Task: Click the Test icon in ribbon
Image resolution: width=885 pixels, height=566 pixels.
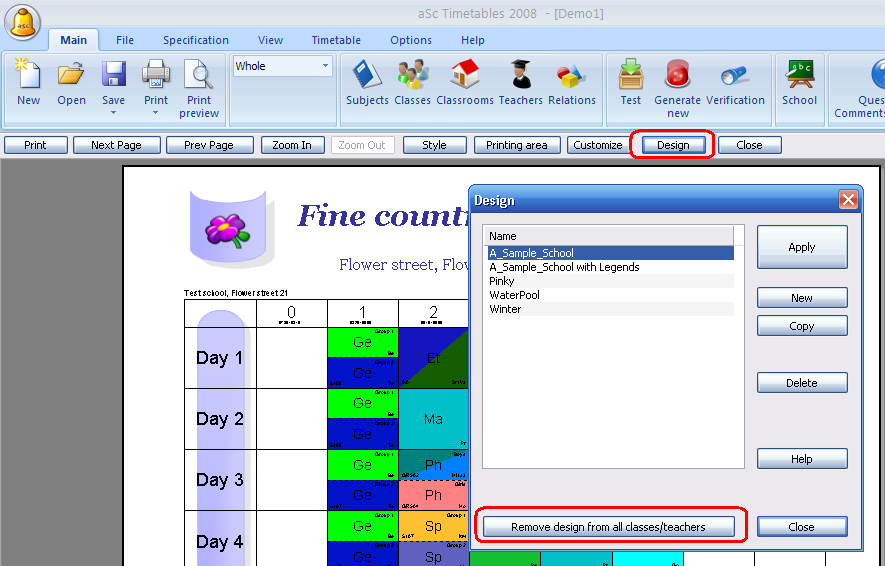Action: point(631,76)
